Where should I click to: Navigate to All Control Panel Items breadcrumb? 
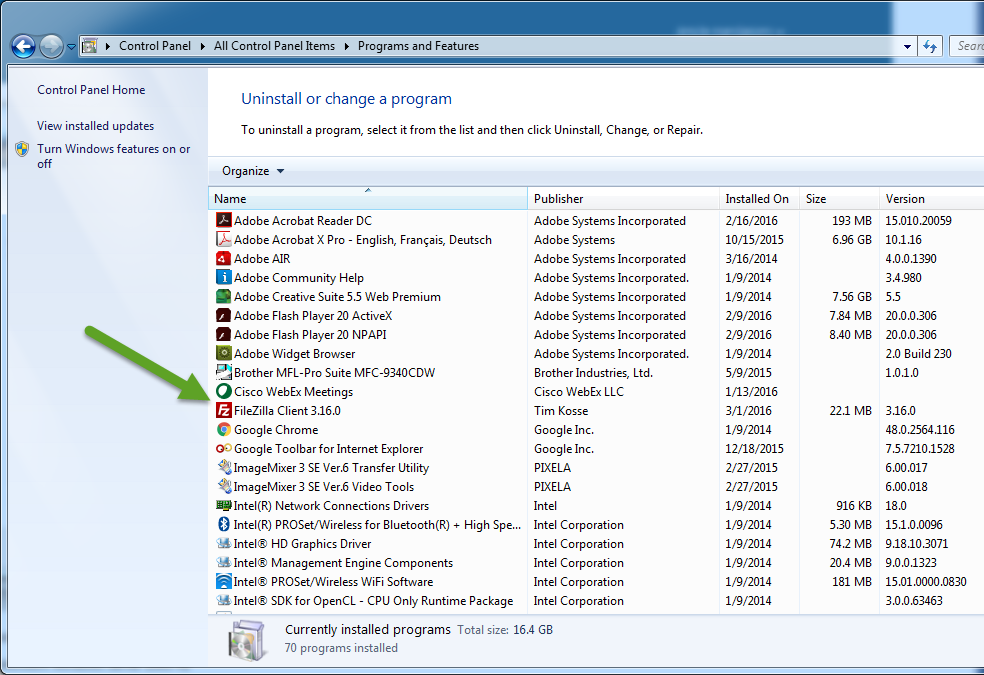[274, 46]
